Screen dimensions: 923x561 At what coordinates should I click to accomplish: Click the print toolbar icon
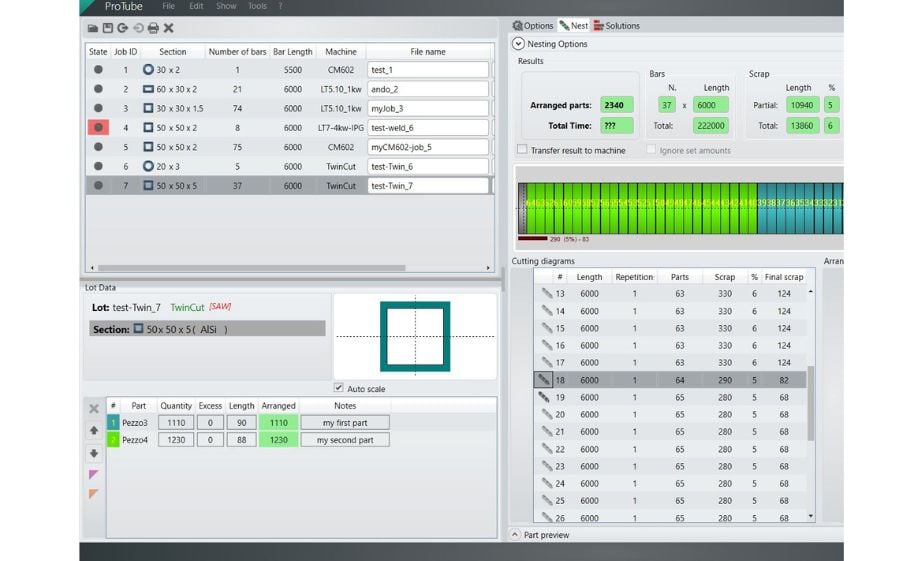(153, 28)
